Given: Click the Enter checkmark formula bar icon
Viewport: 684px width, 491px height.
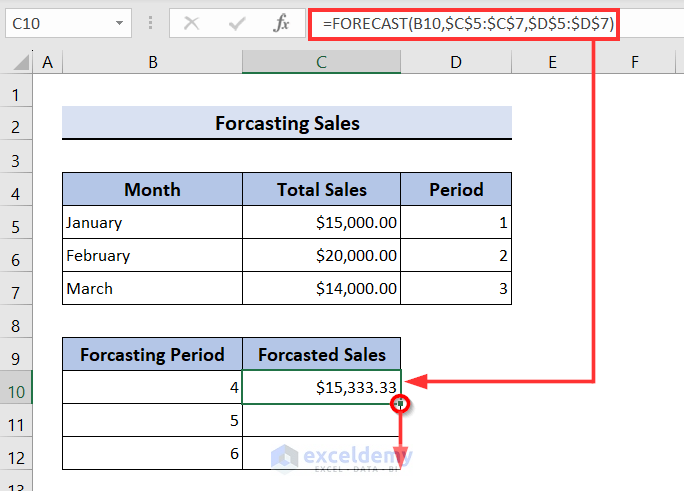Looking at the screenshot, I should click(237, 22).
